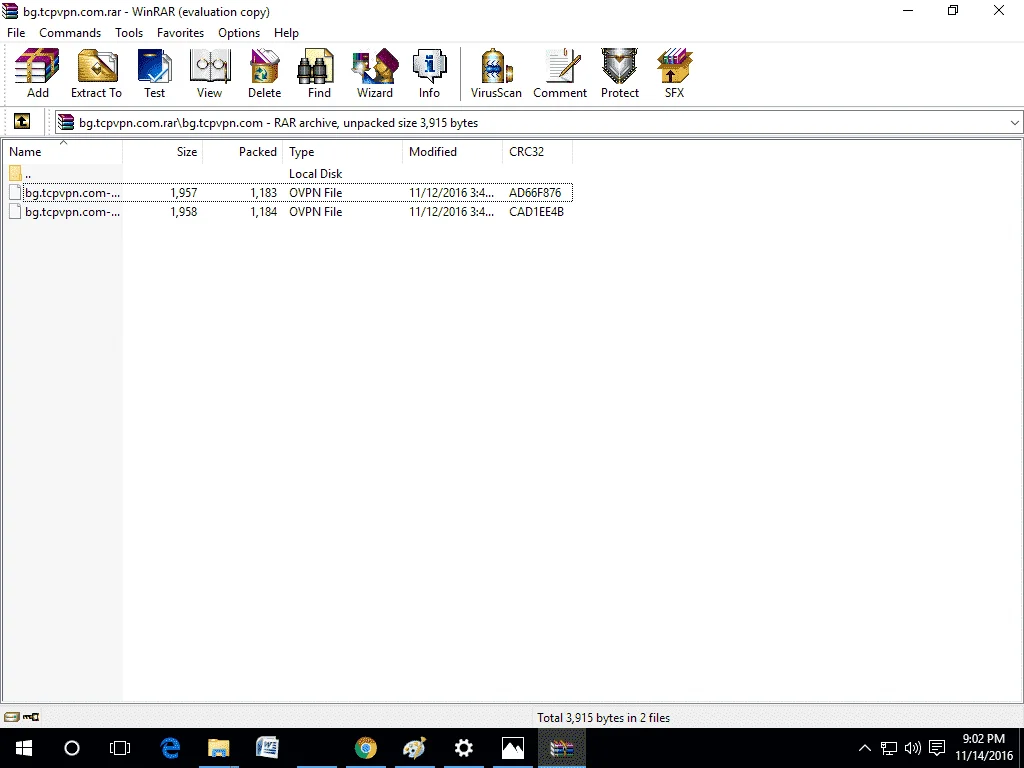Click CRC32 value AD66F876
Viewport: 1024px width, 768px height.
pos(535,193)
